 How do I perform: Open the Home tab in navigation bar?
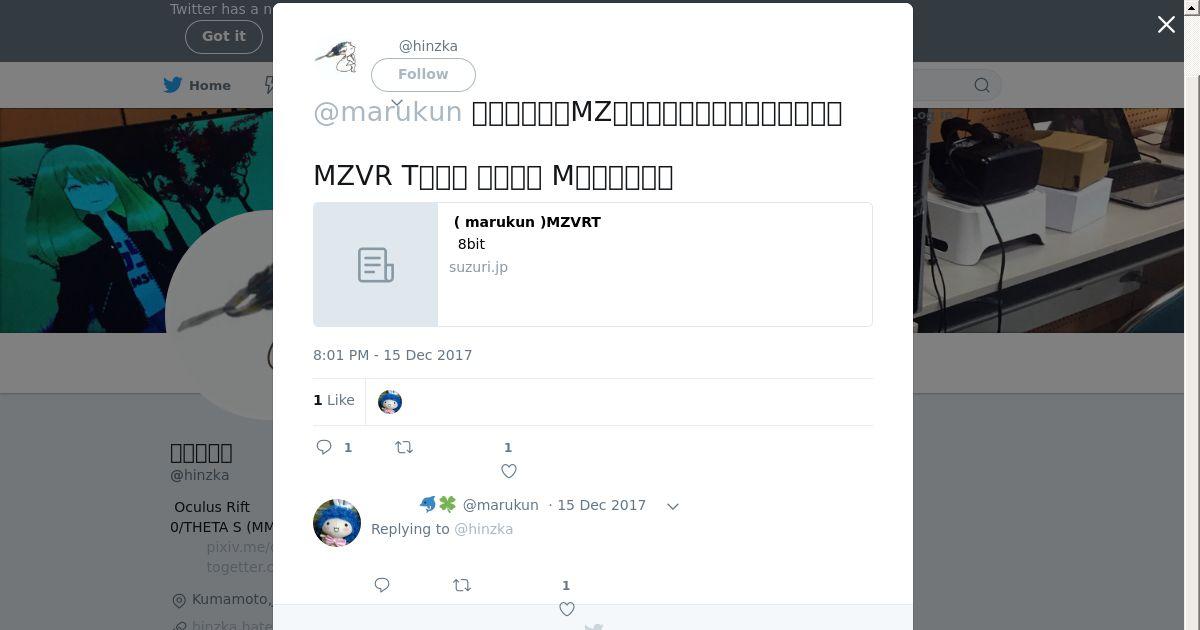tap(198, 85)
